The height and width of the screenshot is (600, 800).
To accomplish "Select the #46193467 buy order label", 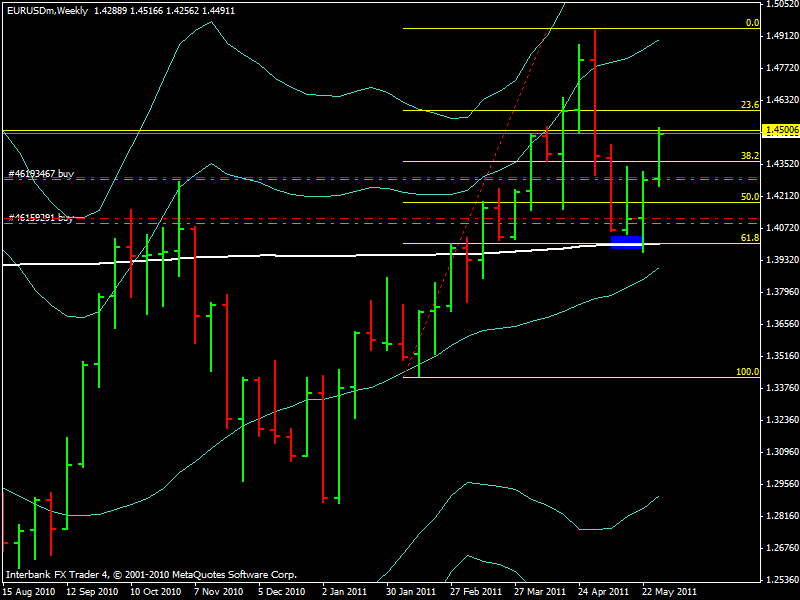I will pyautogui.click(x=40, y=174).
